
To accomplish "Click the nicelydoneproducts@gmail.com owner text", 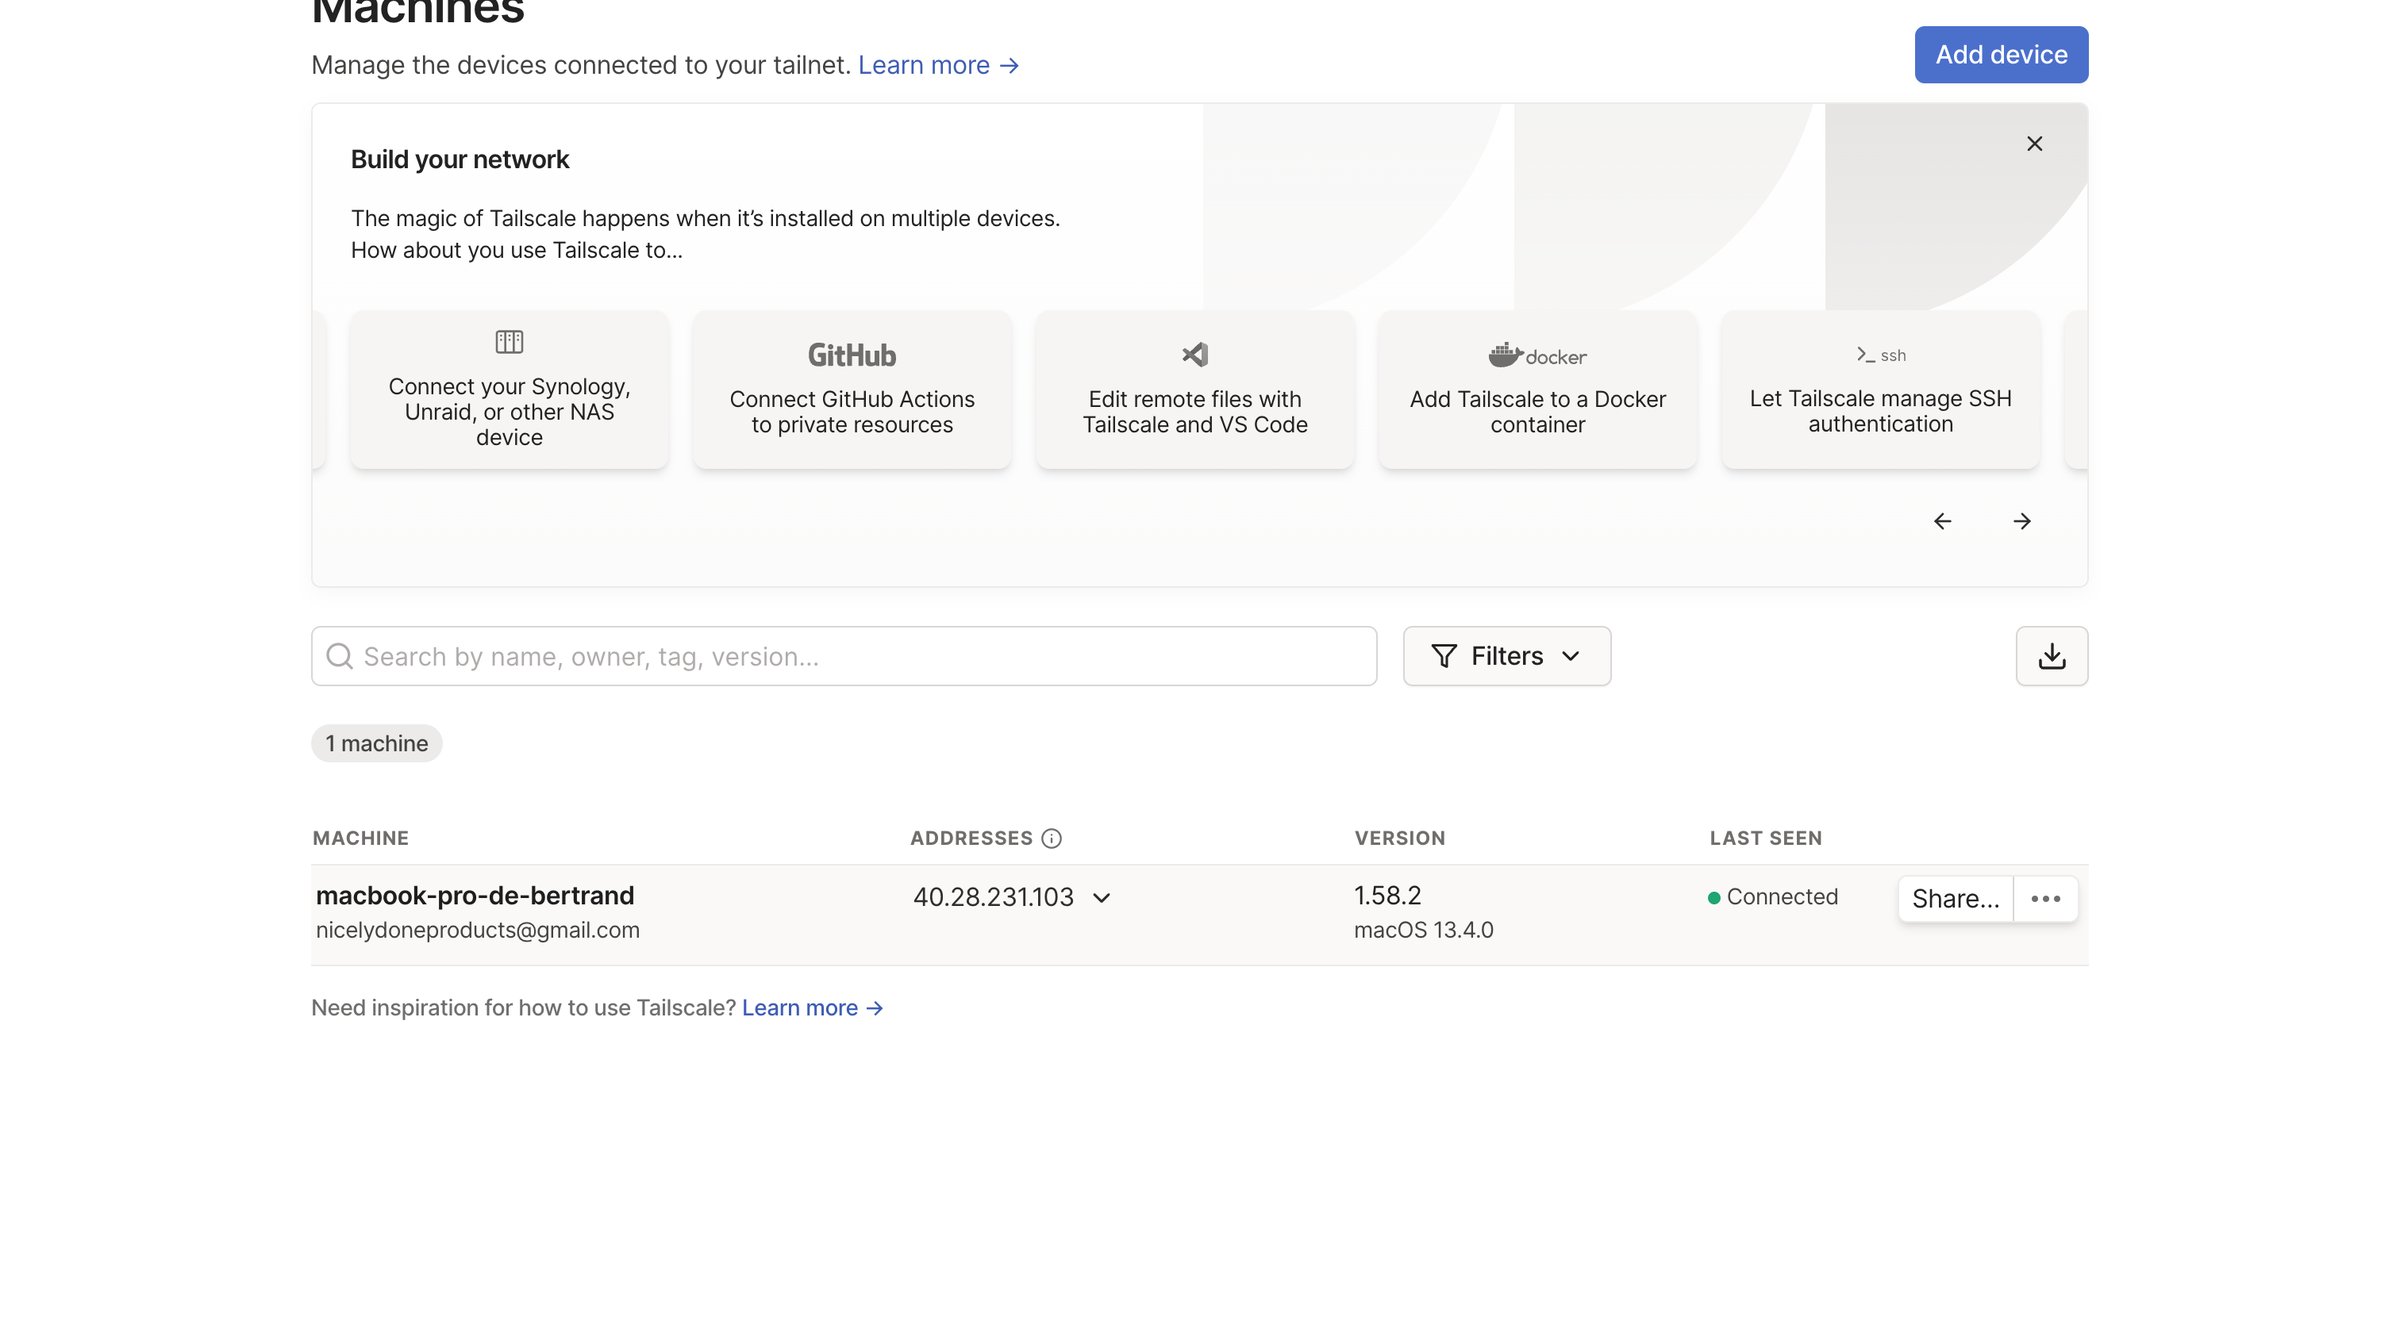I will coord(478,930).
